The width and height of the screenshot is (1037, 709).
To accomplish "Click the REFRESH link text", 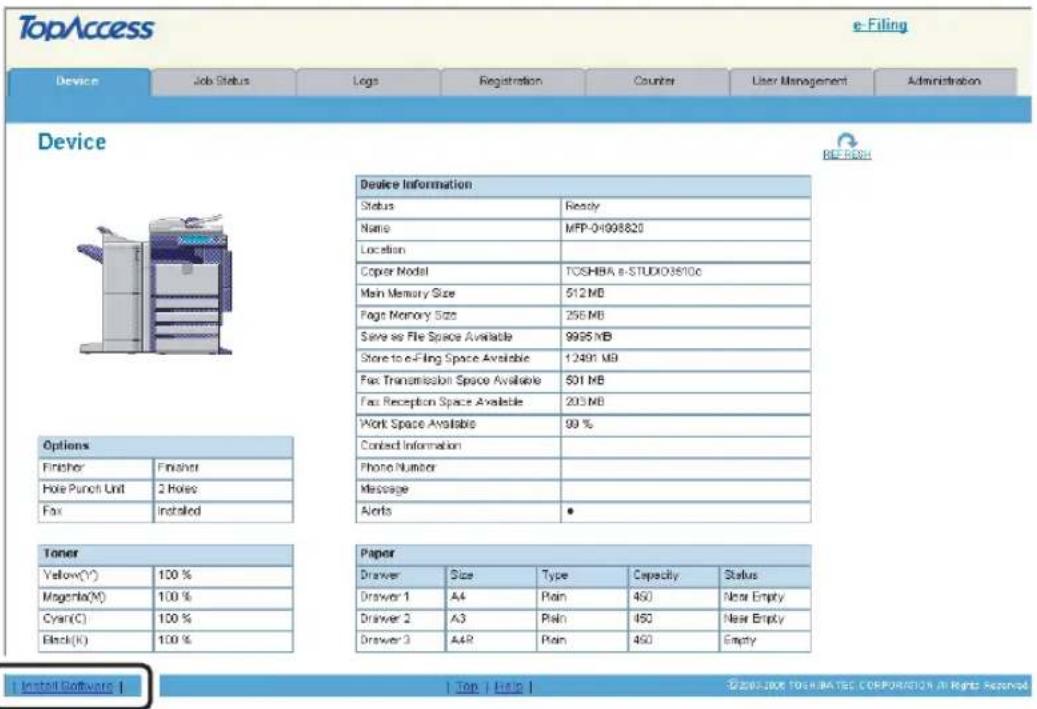I will click(847, 155).
